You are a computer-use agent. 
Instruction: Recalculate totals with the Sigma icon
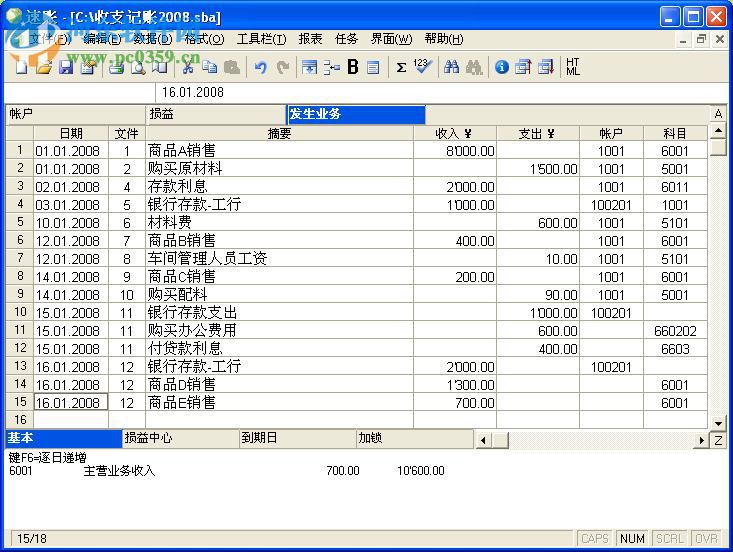[401, 67]
